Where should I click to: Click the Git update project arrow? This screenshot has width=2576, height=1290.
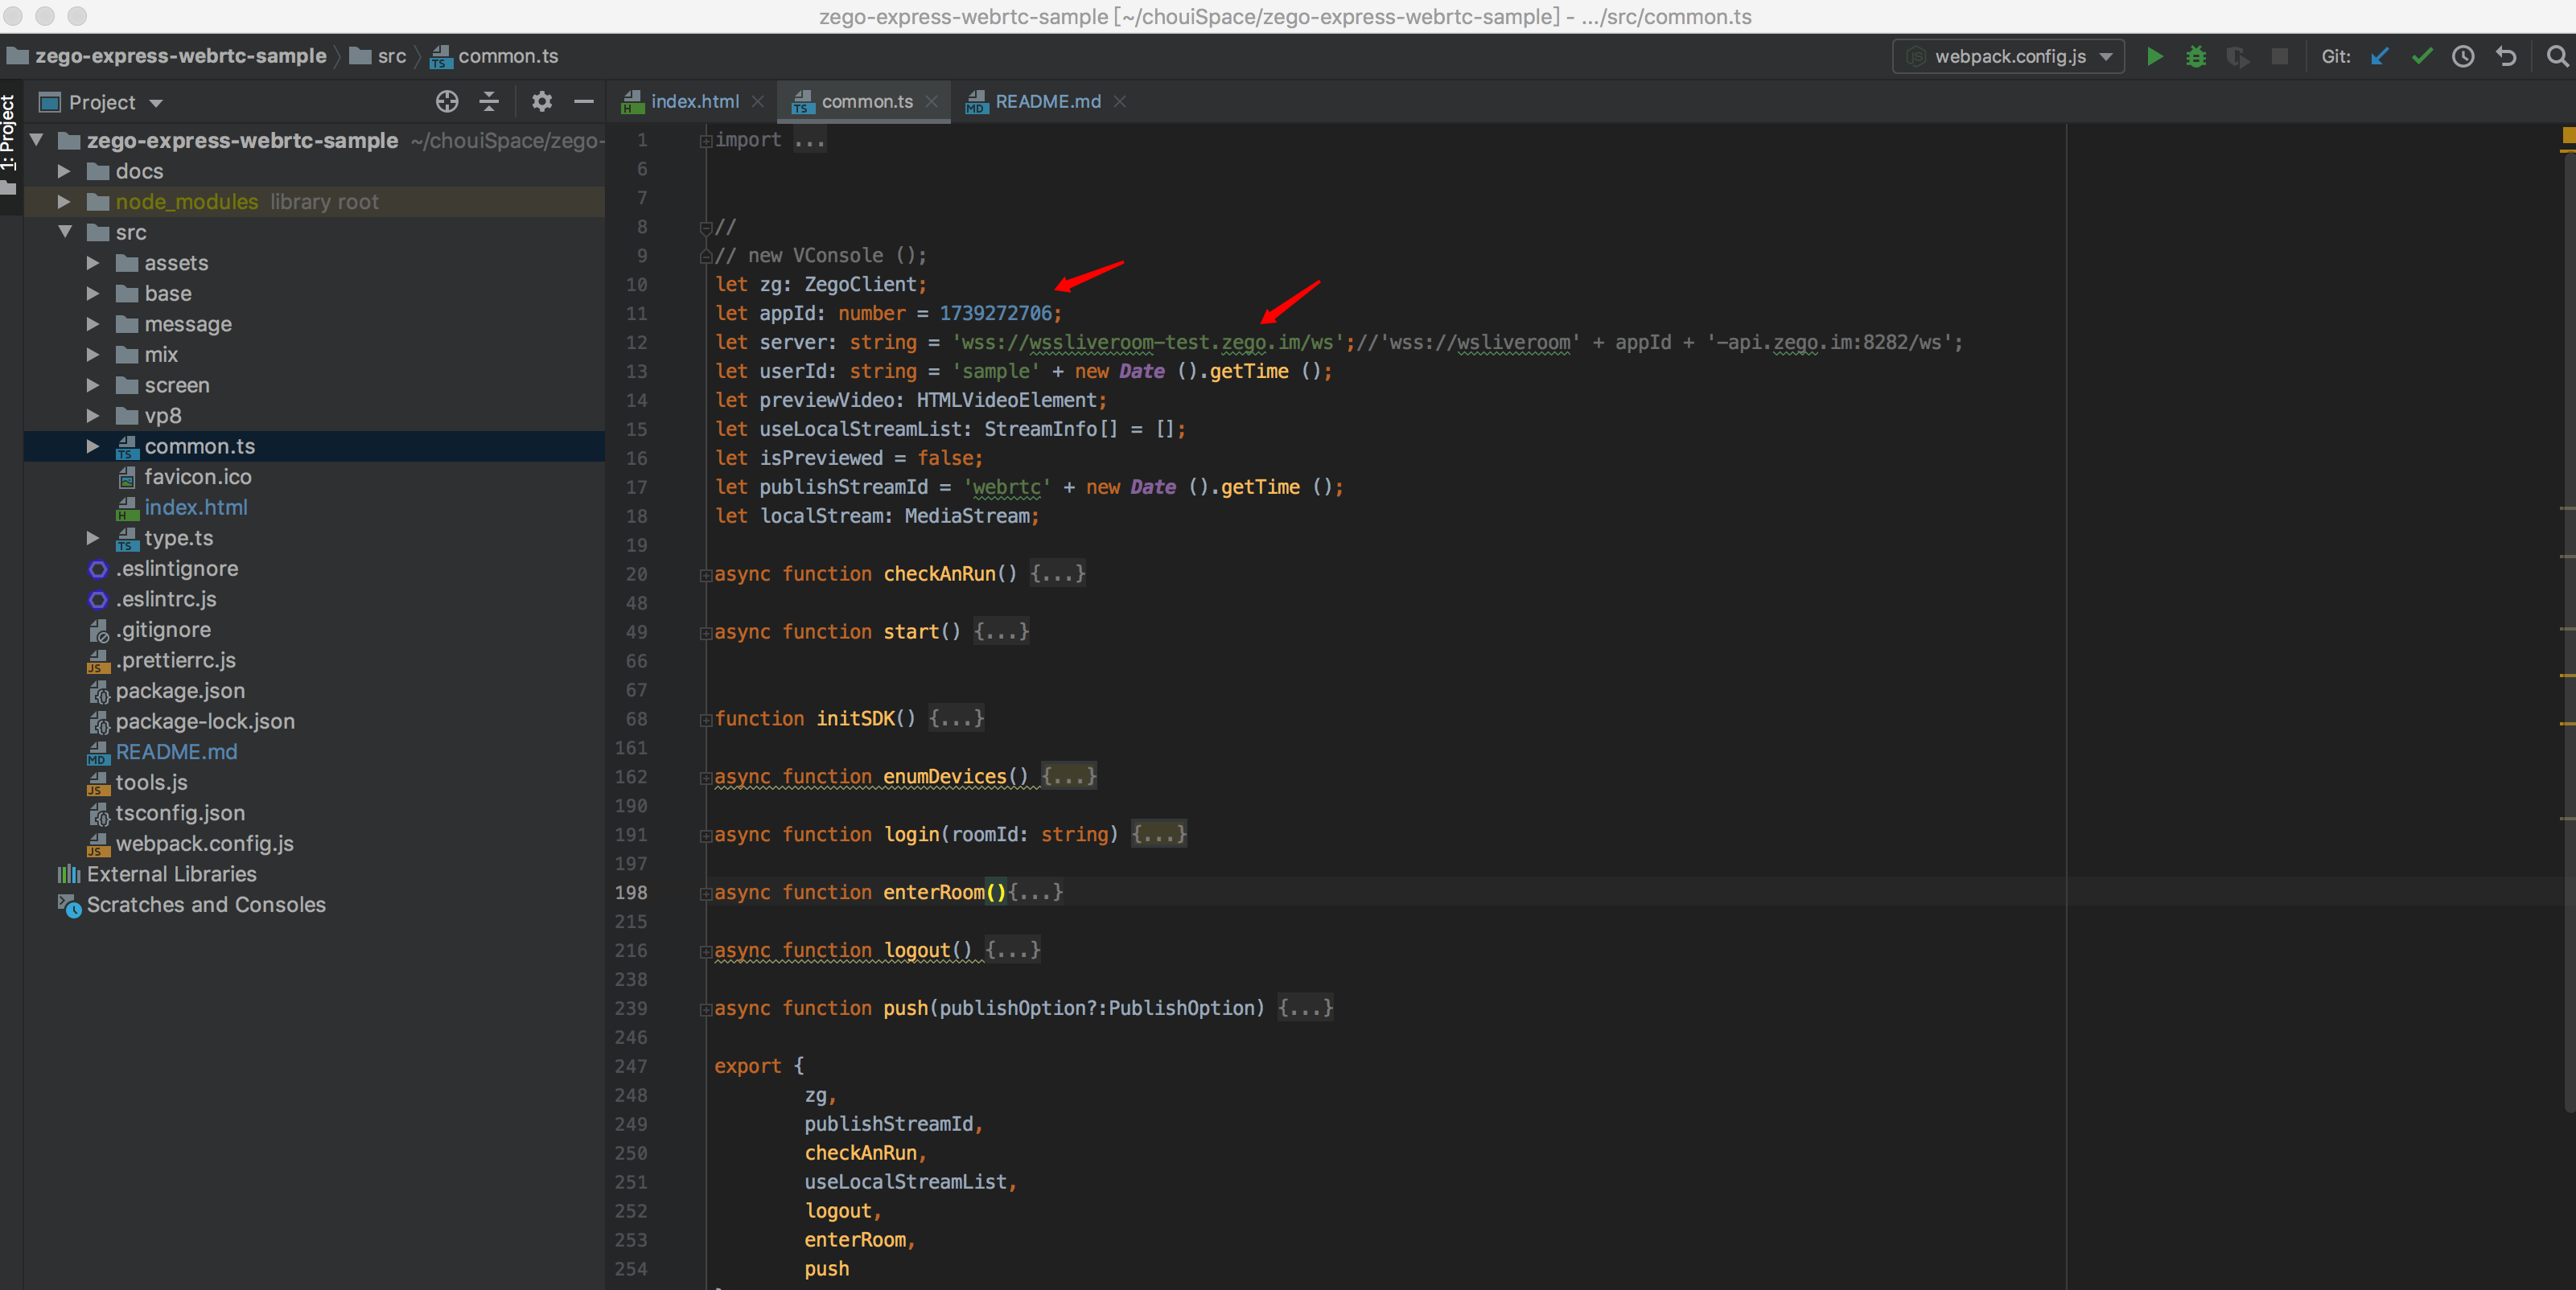point(2380,57)
